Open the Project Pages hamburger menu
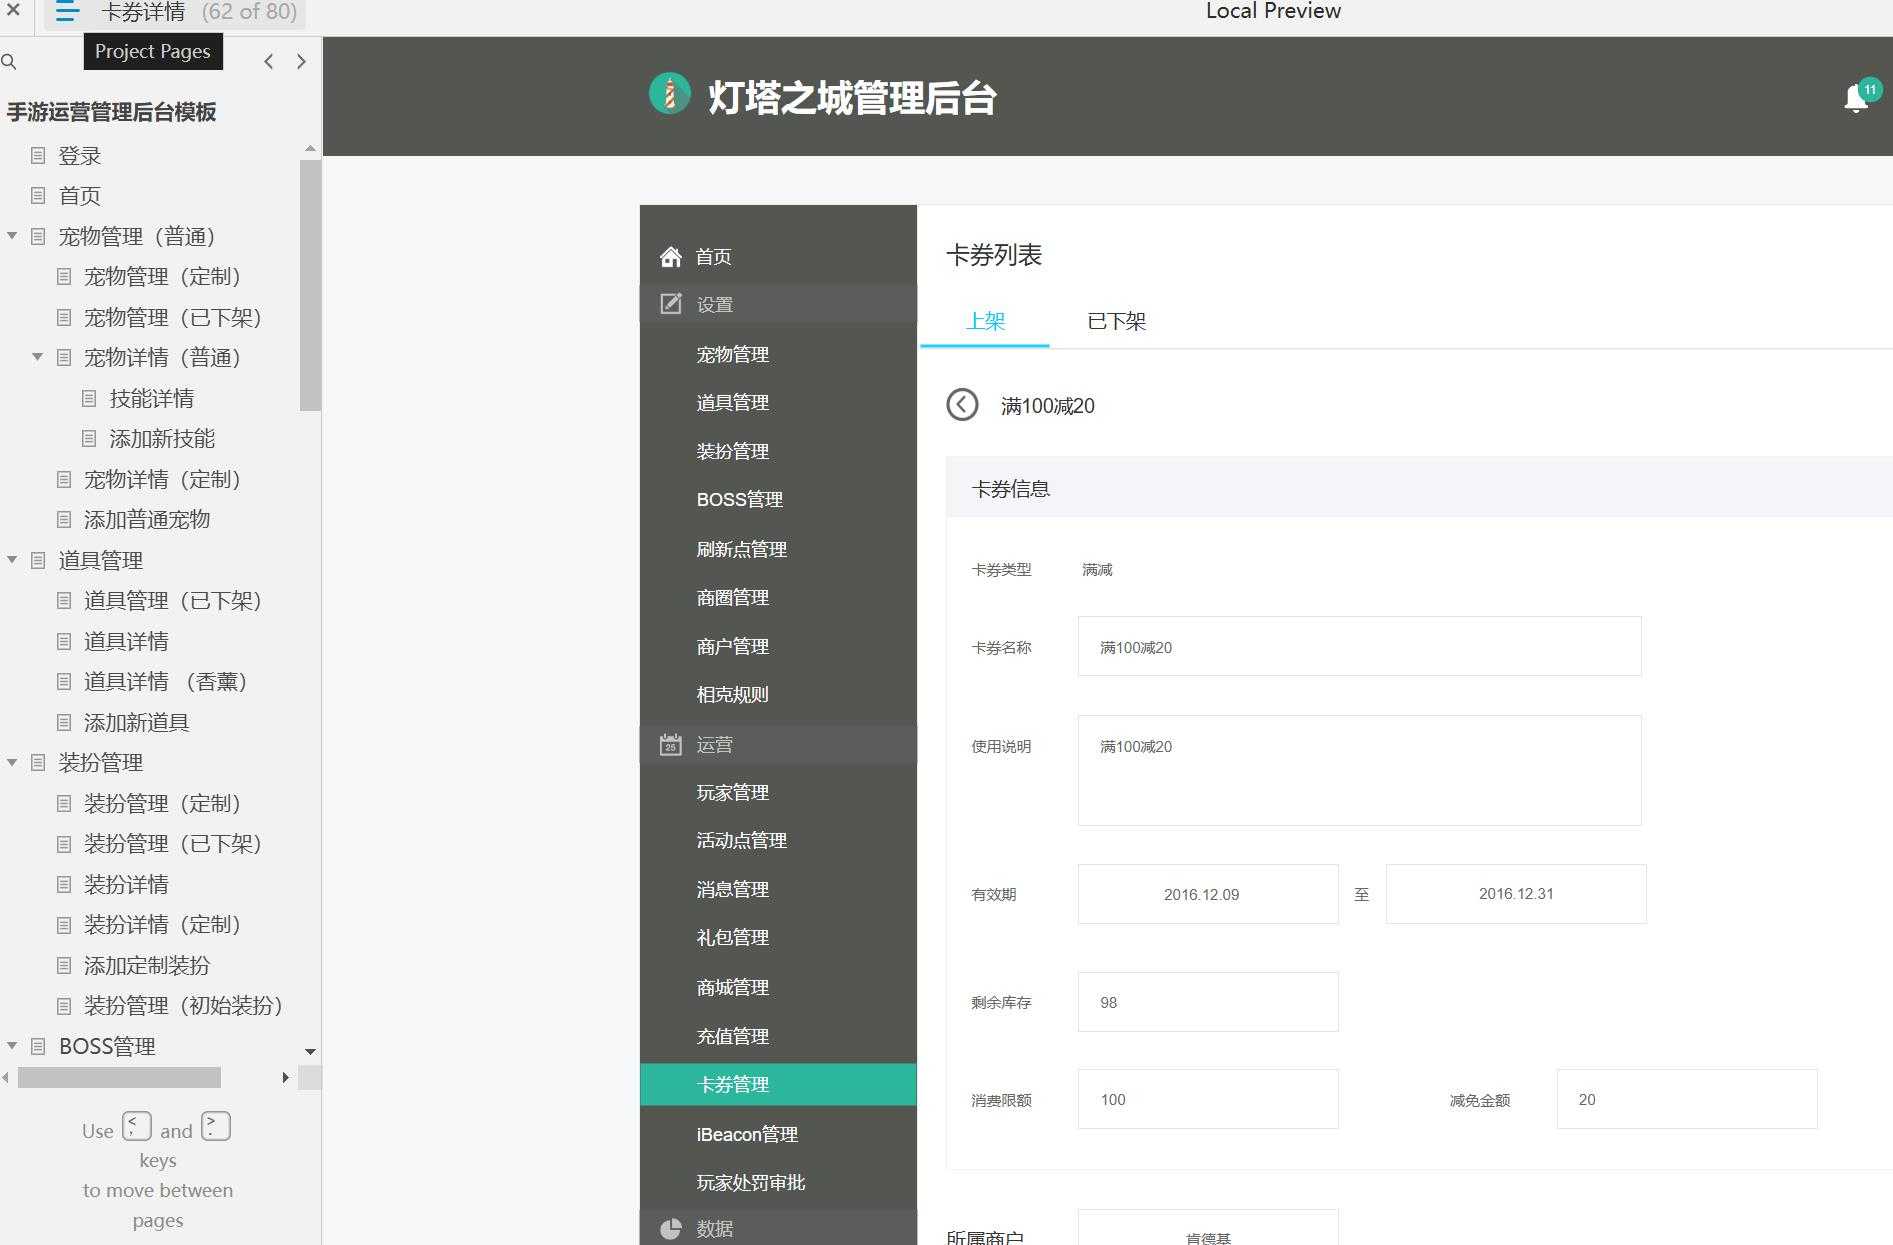1893x1245 pixels. tap(65, 13)
